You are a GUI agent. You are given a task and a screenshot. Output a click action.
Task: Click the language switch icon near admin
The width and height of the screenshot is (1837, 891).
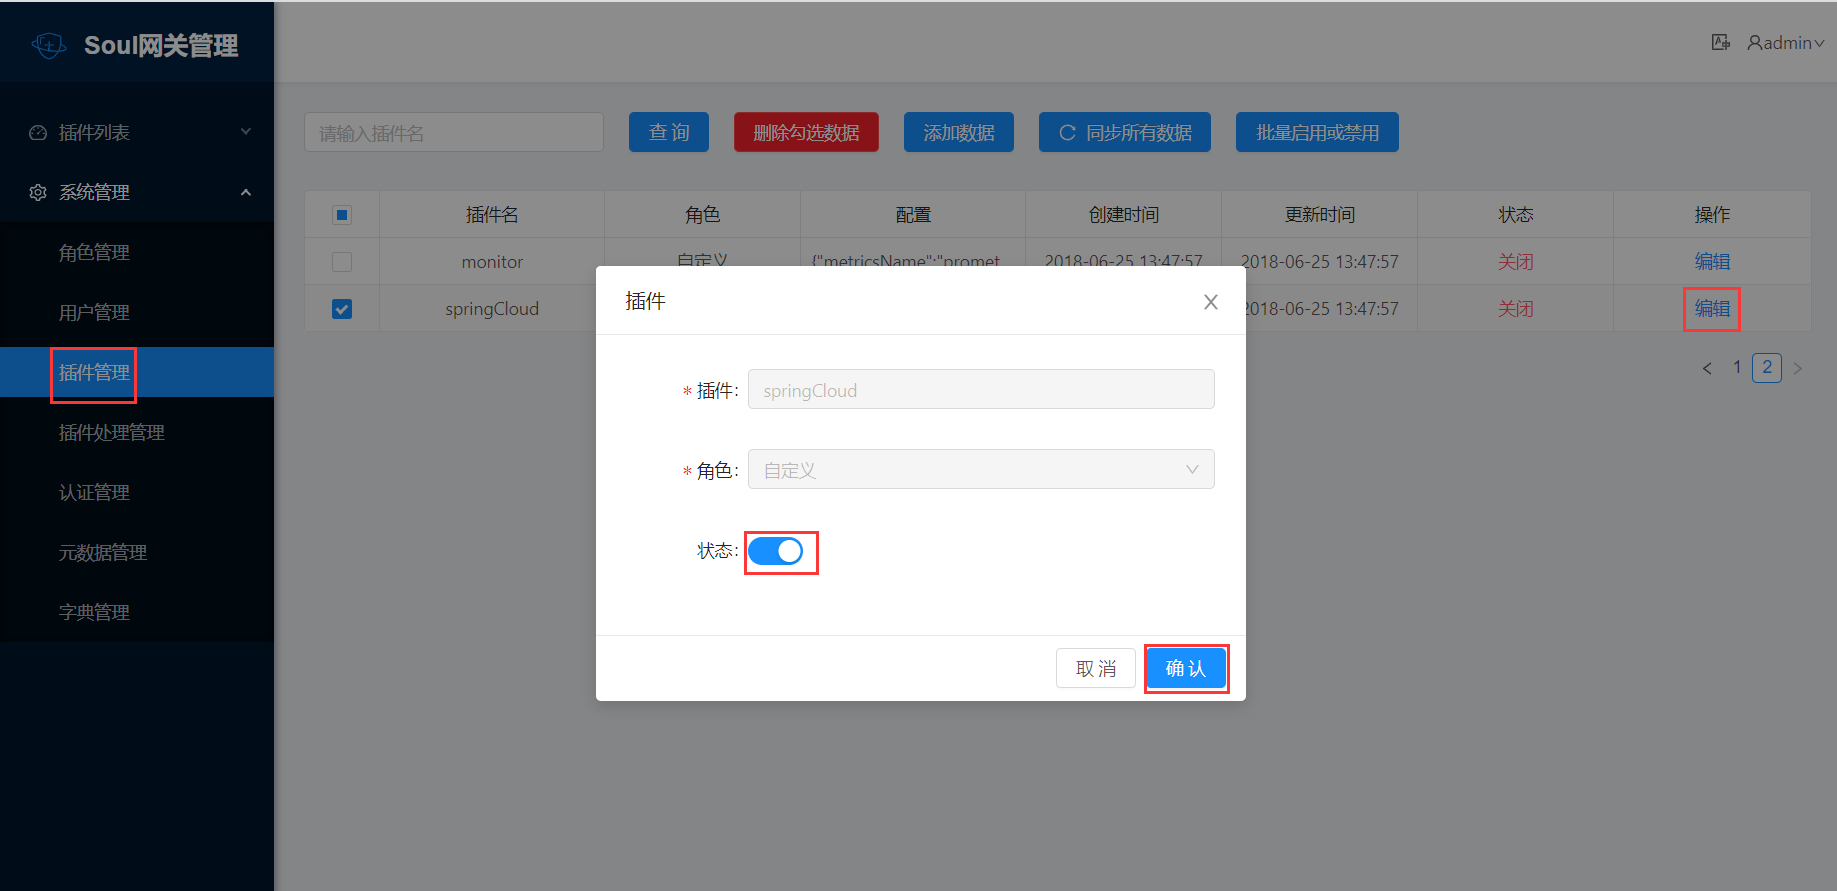tap(1720, 42)
